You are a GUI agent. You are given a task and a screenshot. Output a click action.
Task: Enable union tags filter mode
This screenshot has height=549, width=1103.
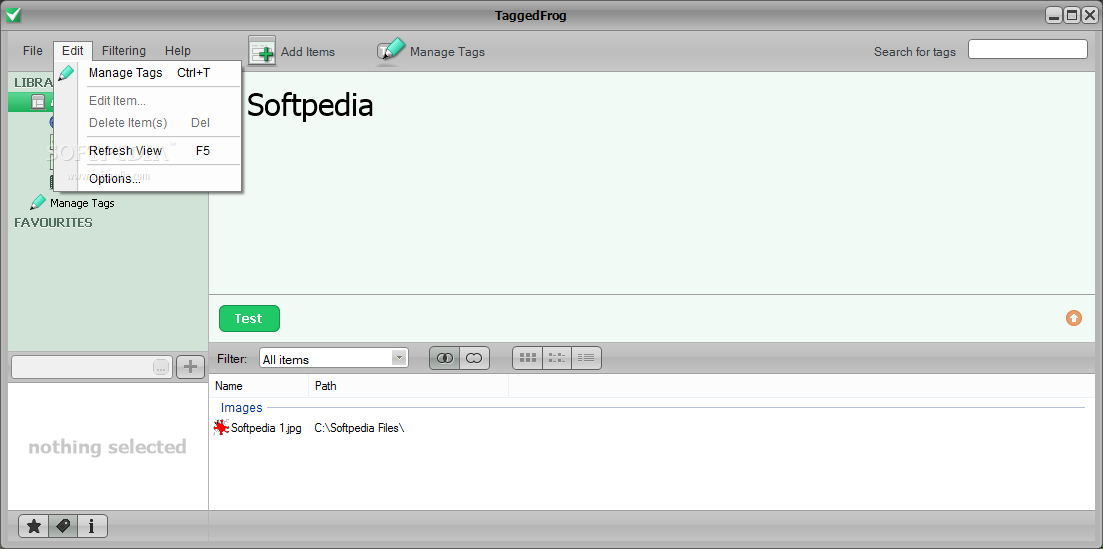click(x=475, y=358)
